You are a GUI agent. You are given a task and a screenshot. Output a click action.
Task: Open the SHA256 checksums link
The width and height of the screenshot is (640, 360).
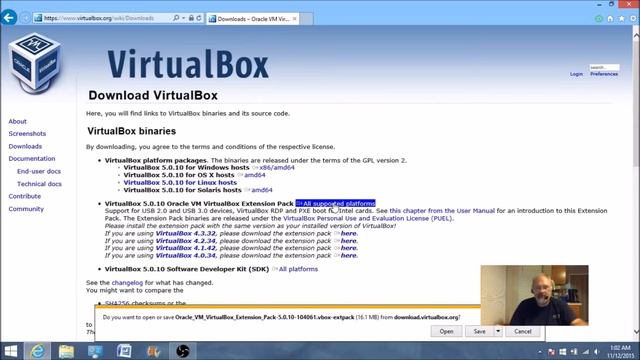point(117,303)
